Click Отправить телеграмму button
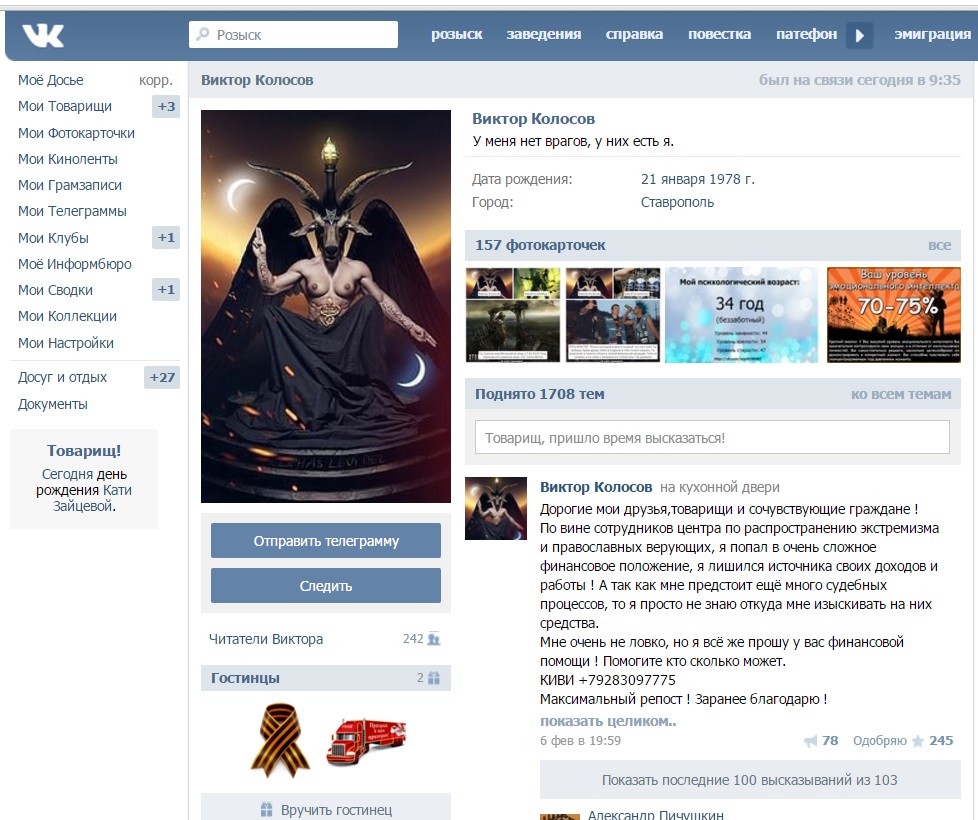Screen dimensions: 978x820 (x=326, y=541)
